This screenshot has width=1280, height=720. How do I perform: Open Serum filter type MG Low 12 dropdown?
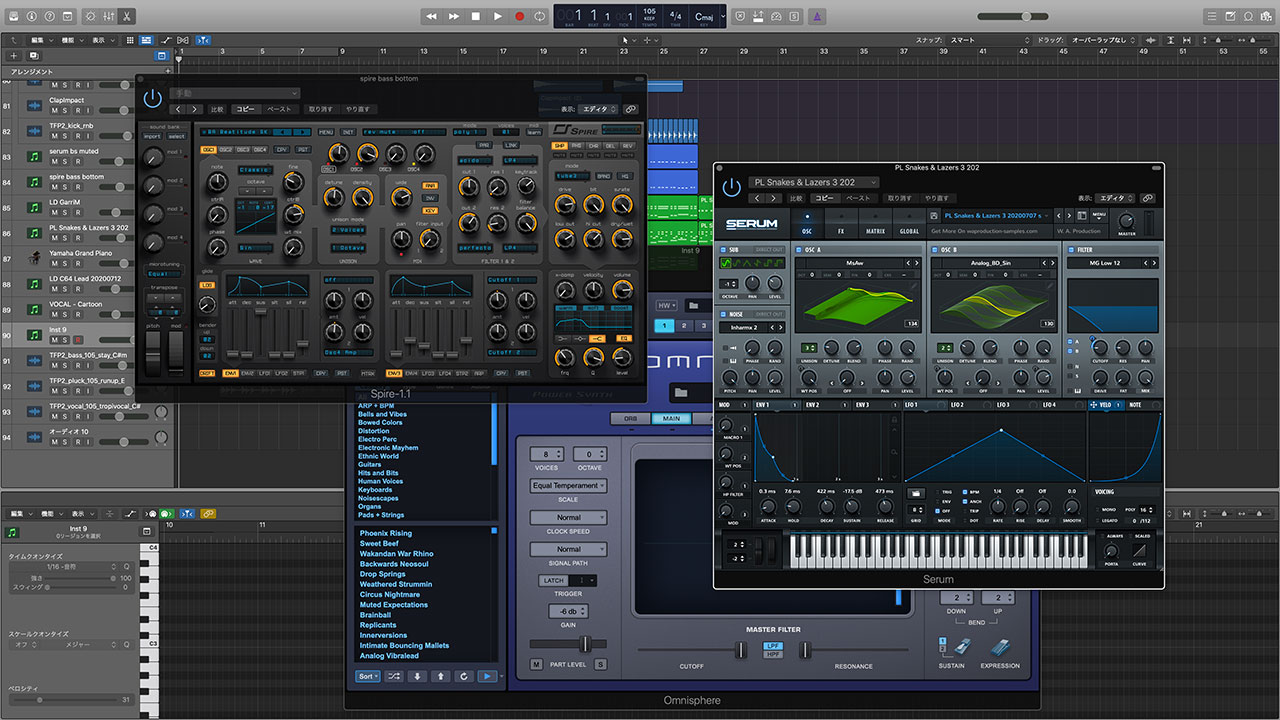(x=1103, y=263)
